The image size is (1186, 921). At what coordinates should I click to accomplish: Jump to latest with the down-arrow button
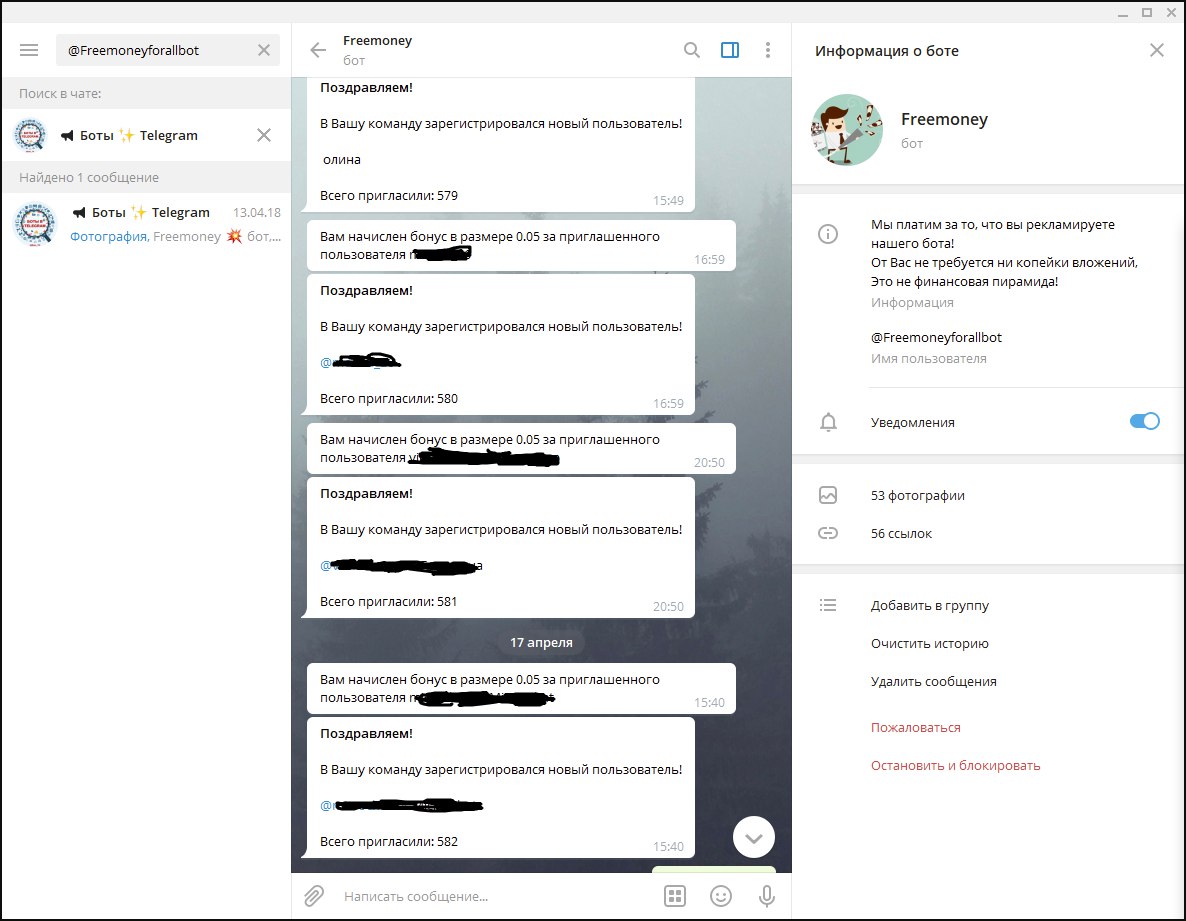coord(754,837)
